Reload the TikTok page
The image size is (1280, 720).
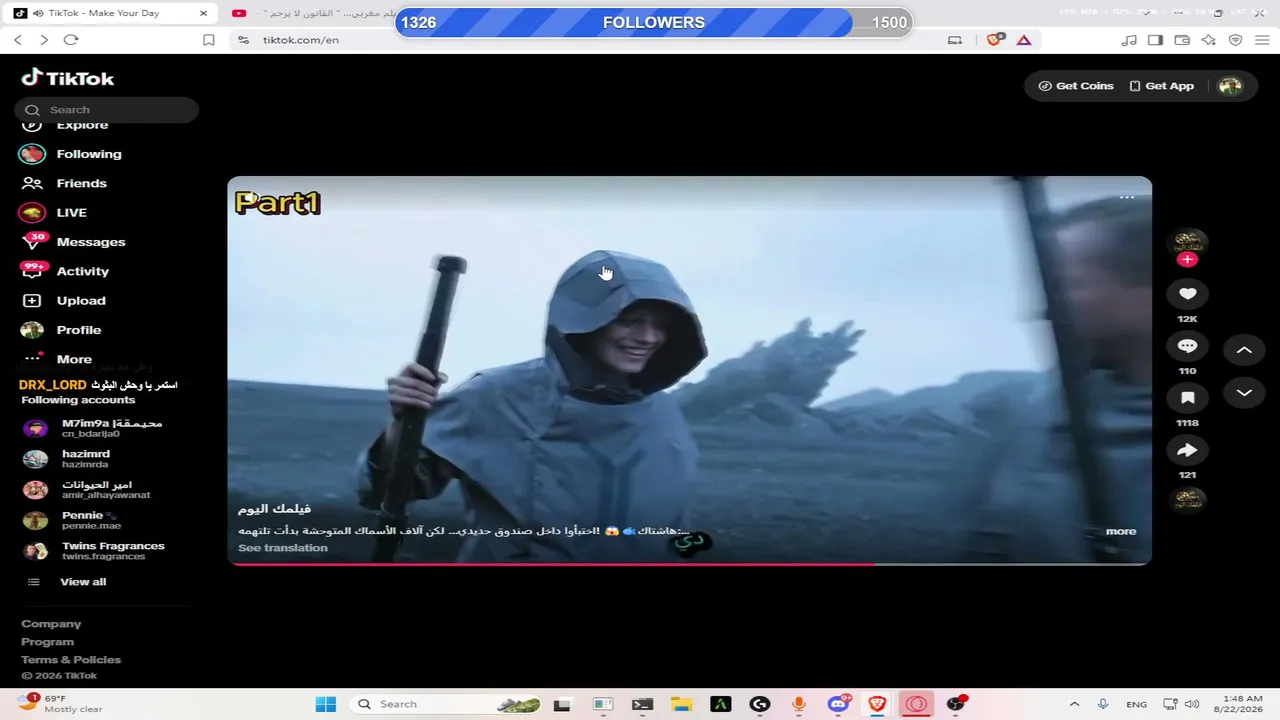71,40
